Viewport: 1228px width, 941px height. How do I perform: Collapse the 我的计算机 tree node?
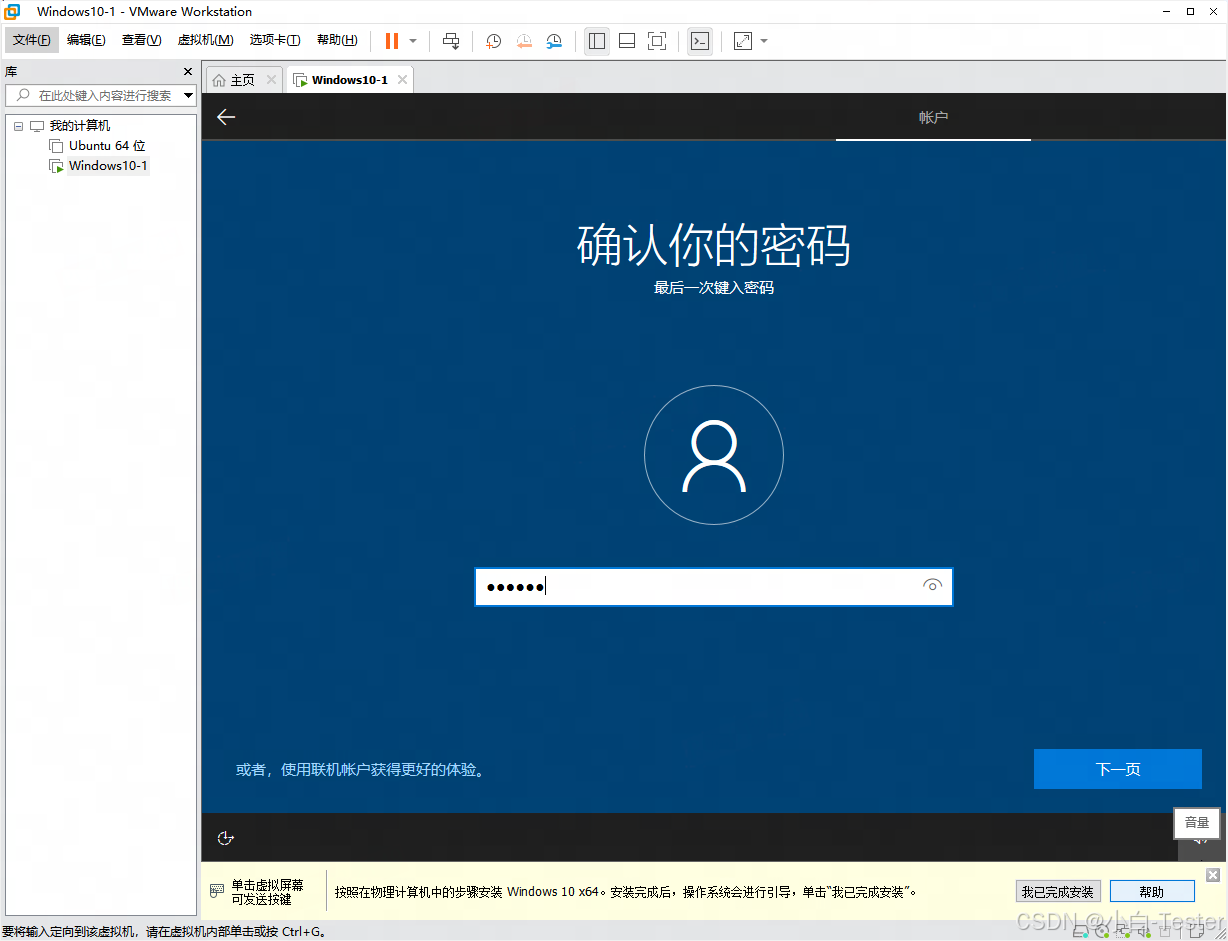click(18, 126)
